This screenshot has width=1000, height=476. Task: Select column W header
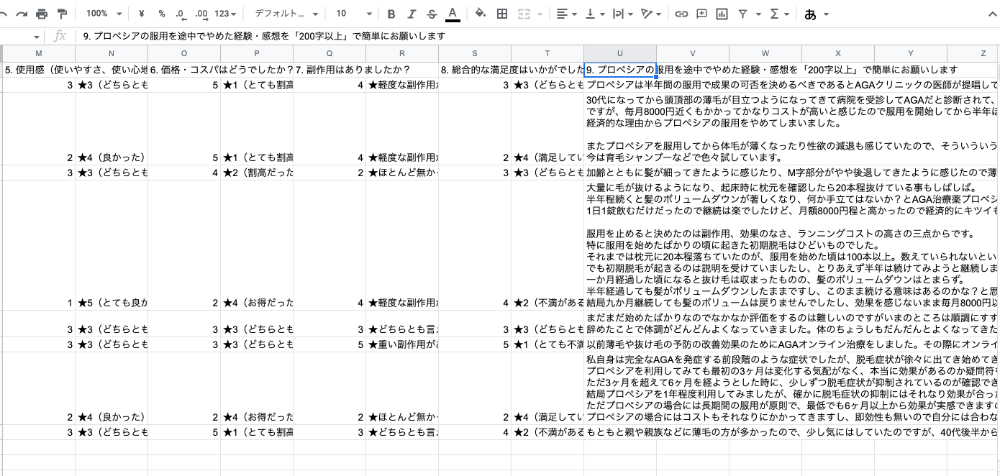[766, 54]
